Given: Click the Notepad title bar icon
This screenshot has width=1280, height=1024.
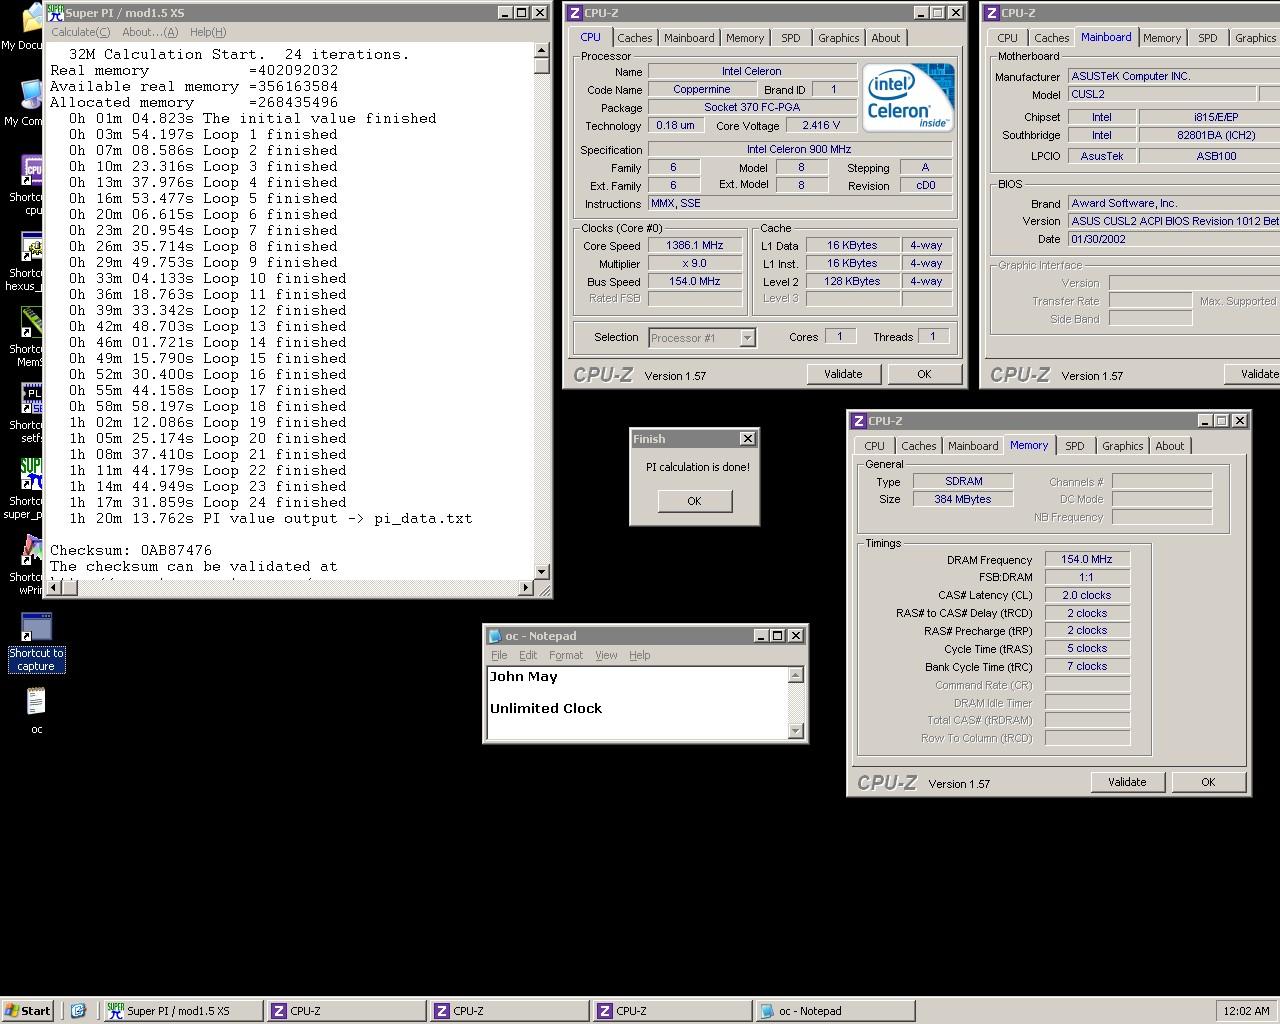Looking at the screenshot, I should click(494, 636).
